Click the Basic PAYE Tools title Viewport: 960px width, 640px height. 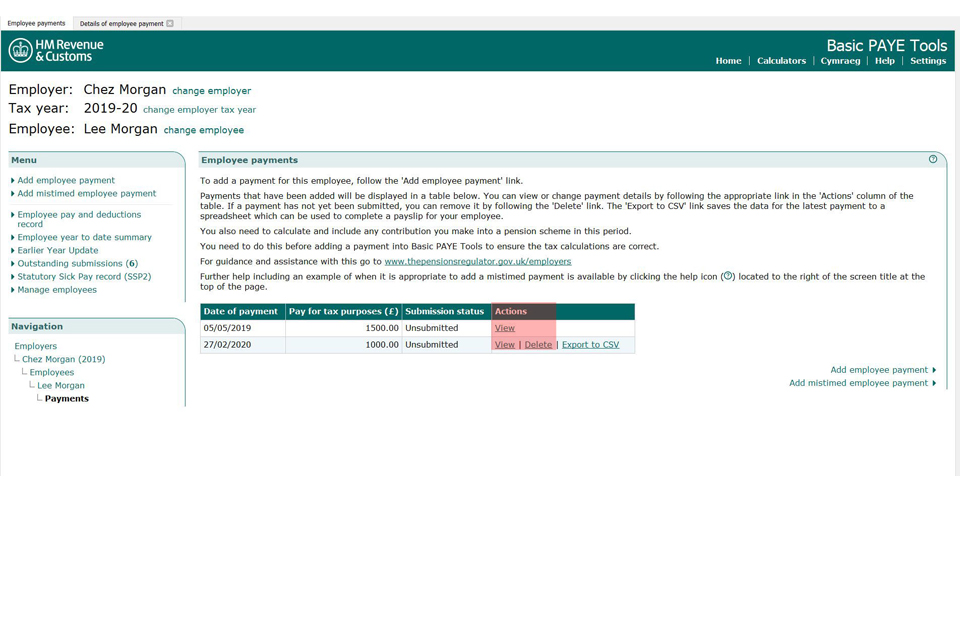(x=886, y=46)
